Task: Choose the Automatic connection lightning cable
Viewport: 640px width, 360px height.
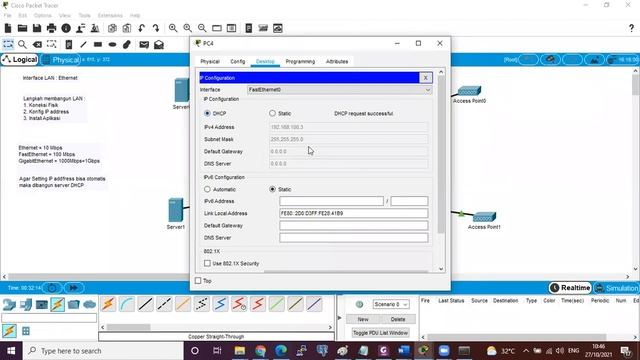Action: pos(108,304)
